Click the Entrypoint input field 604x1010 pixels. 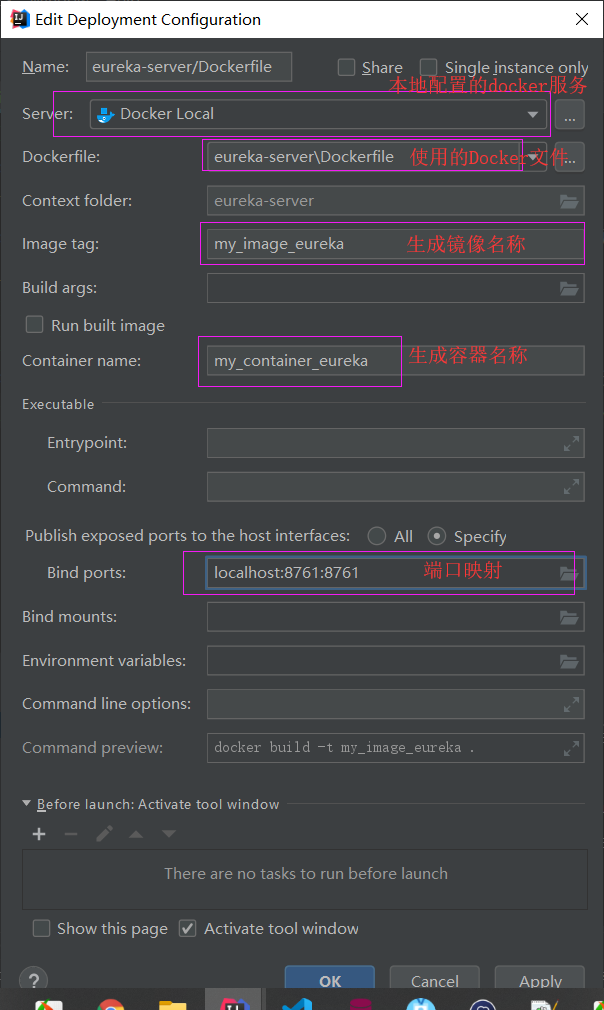click(395, 443)
